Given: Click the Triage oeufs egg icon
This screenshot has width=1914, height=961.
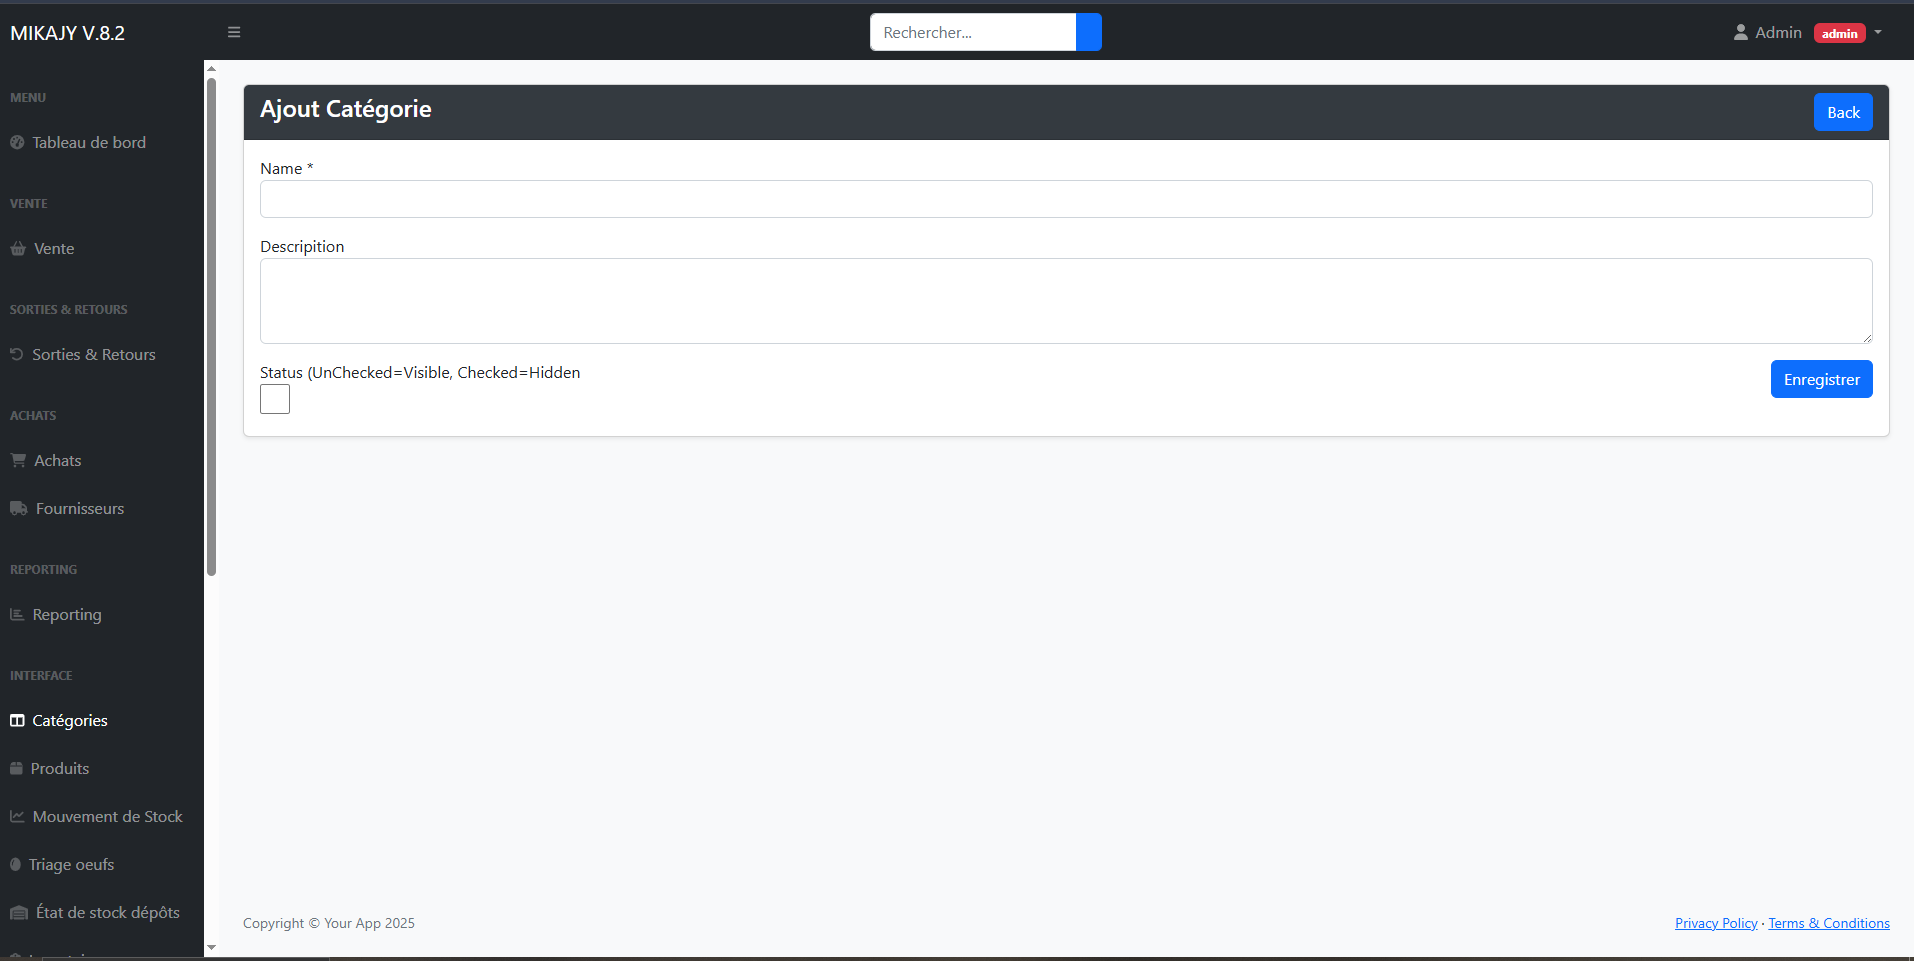Looking at the screenshot, I should tap(15, 865).
